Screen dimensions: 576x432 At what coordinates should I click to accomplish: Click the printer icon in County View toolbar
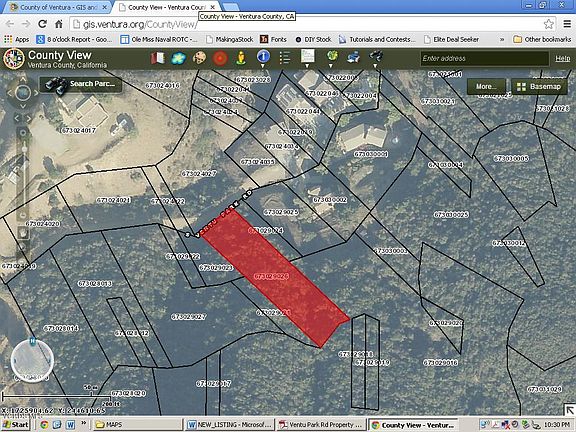(x=353, y=57)
